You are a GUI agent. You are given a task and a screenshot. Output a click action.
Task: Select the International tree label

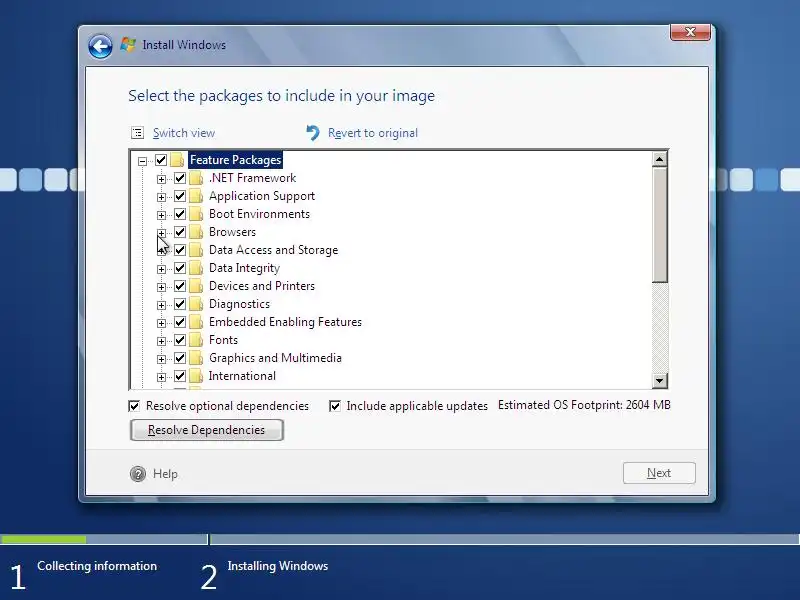(242, 376)
